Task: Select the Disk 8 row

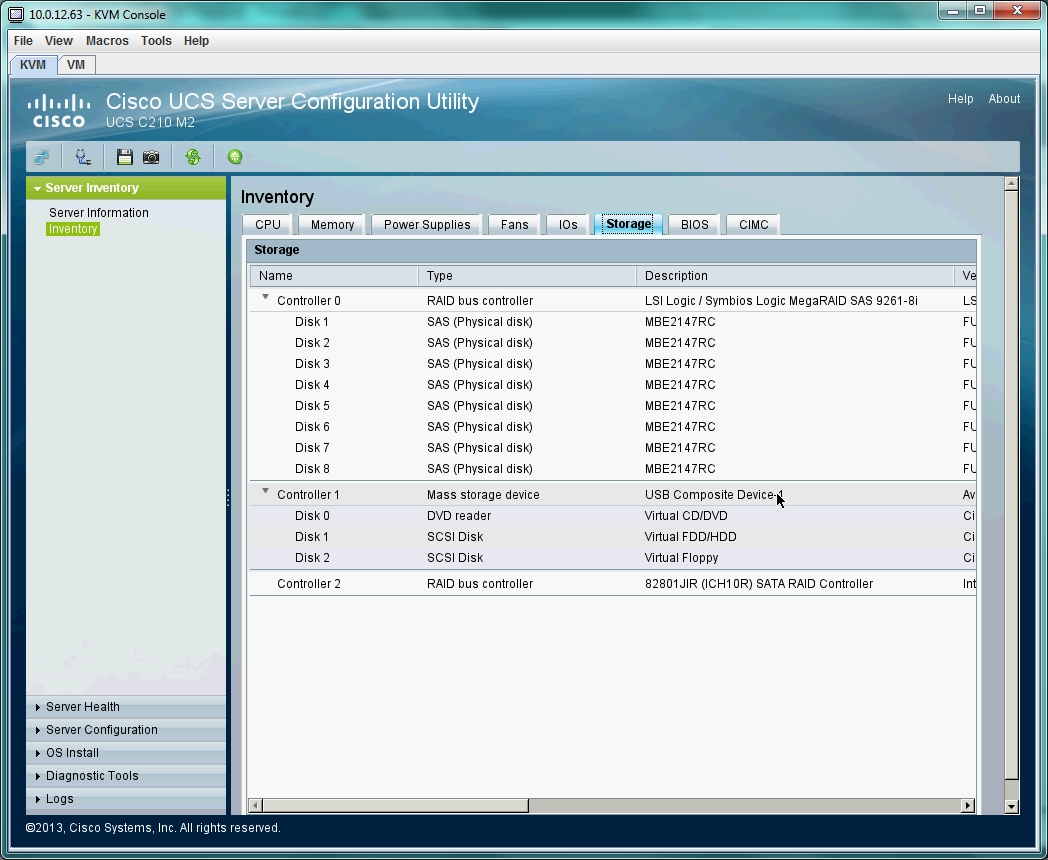Action: (613, 468)
